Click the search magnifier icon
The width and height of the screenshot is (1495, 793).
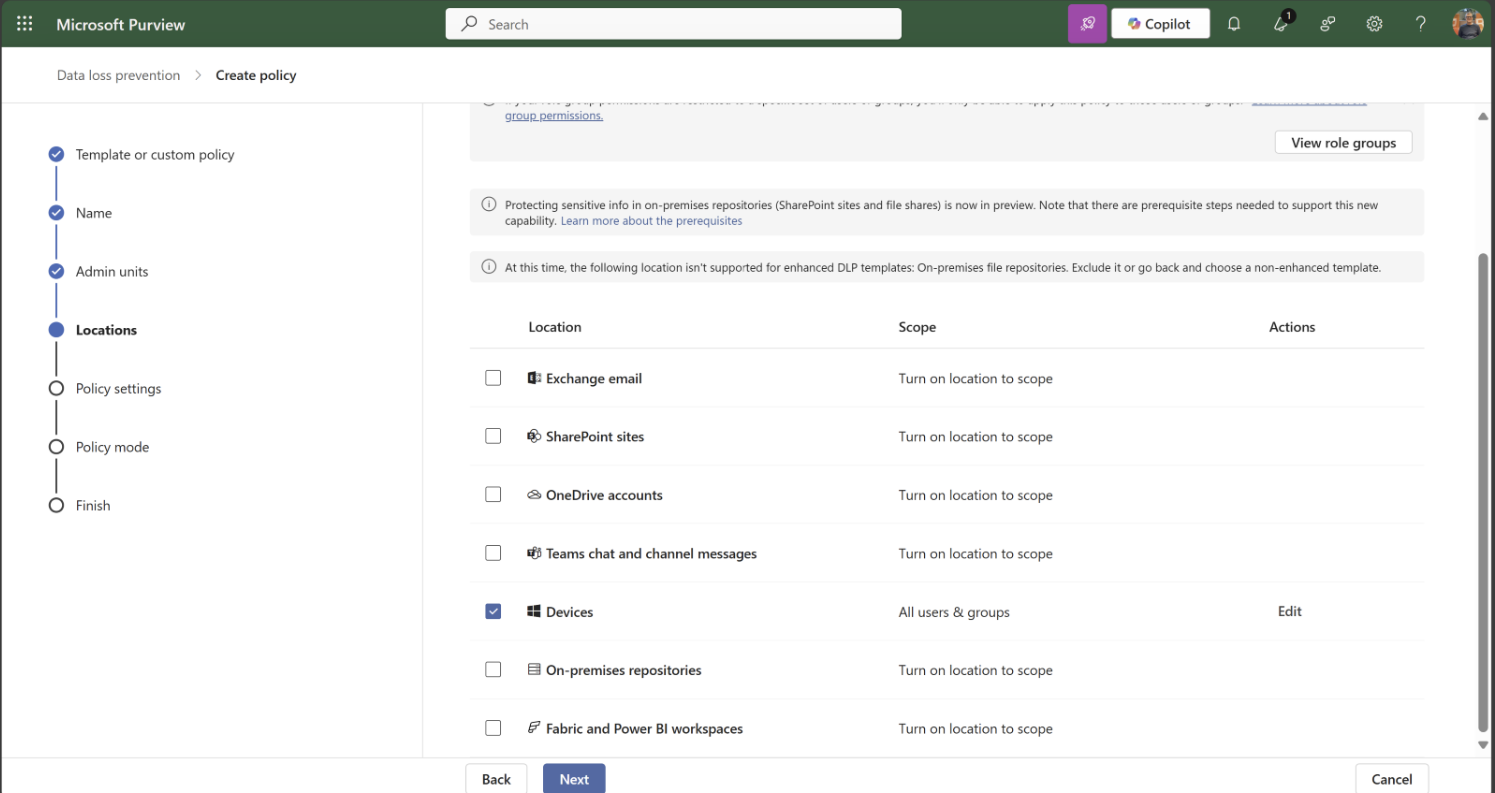[469, 24]
